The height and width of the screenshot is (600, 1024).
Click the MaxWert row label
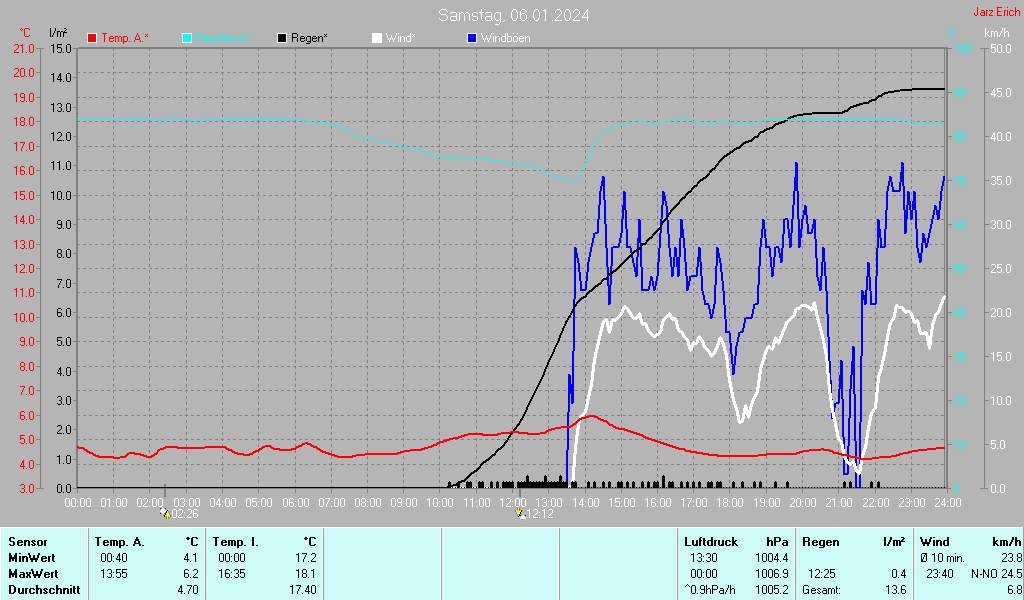pyautogui.click(x=31, y=574)
